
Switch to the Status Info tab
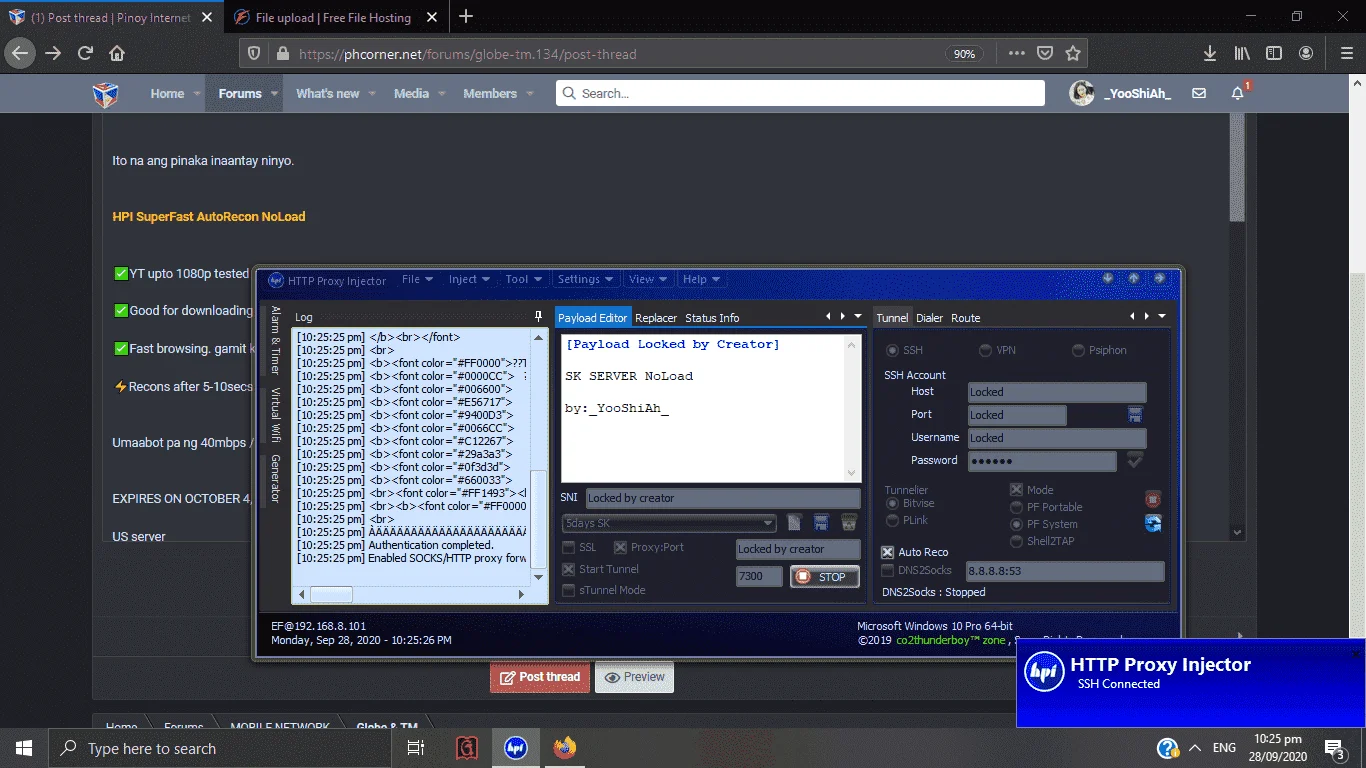(x=712, y=318)
